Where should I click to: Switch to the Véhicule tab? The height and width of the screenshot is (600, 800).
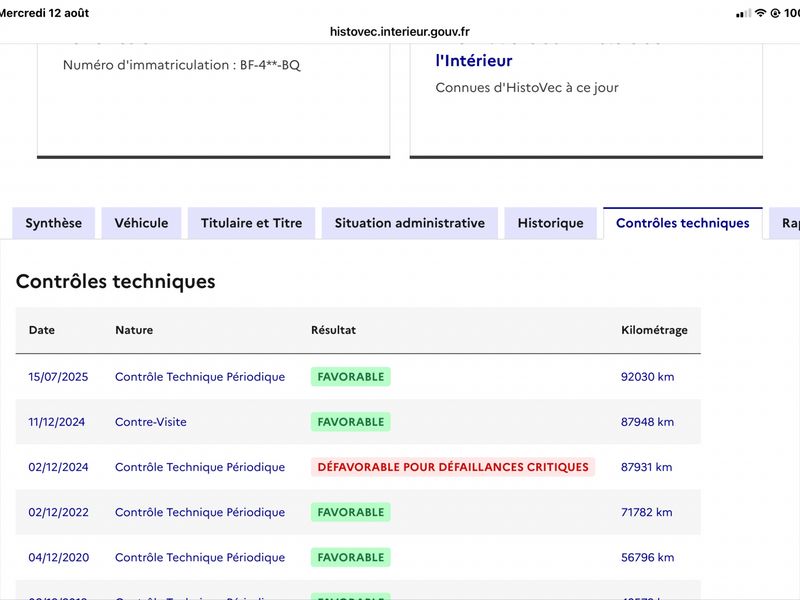141,223
